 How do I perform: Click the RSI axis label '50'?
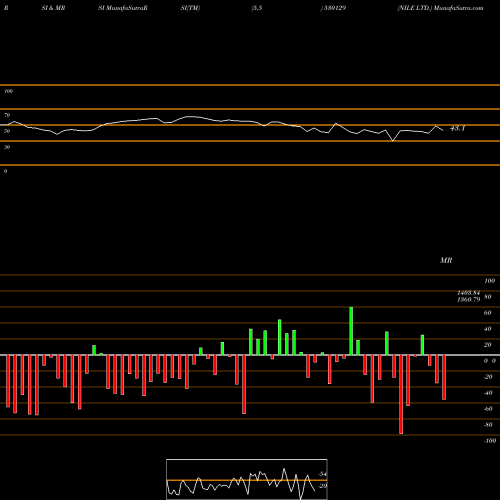[7, 131]
